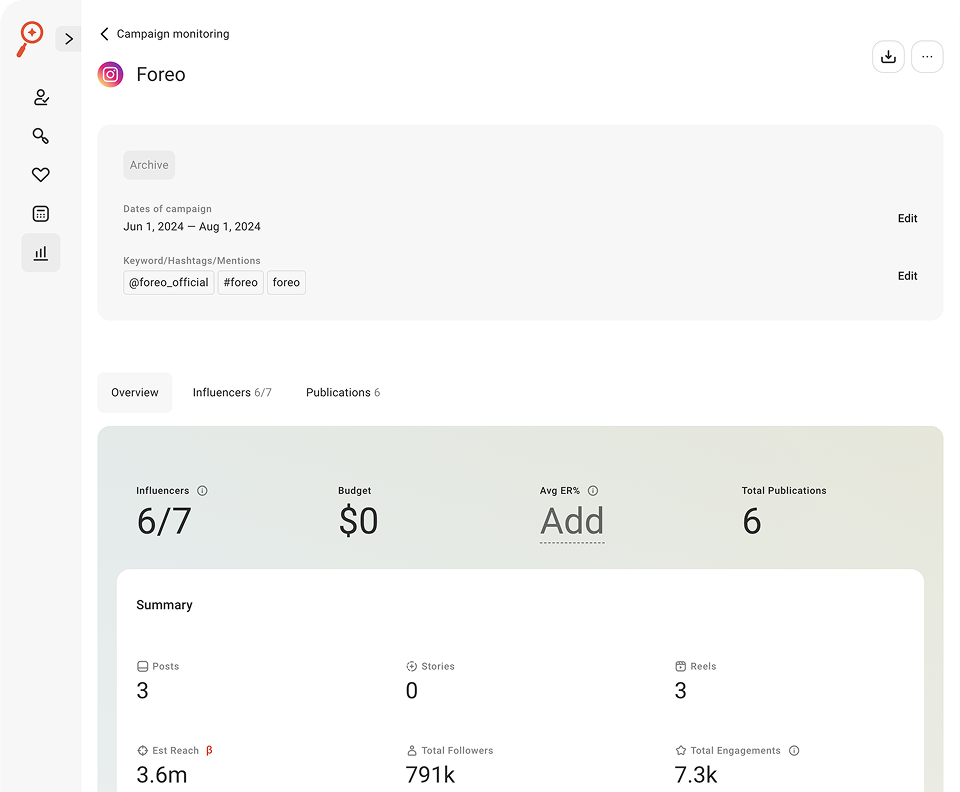Select the bar chart analytics icon
Screen dimensions: 960x792
pos(41,253)
